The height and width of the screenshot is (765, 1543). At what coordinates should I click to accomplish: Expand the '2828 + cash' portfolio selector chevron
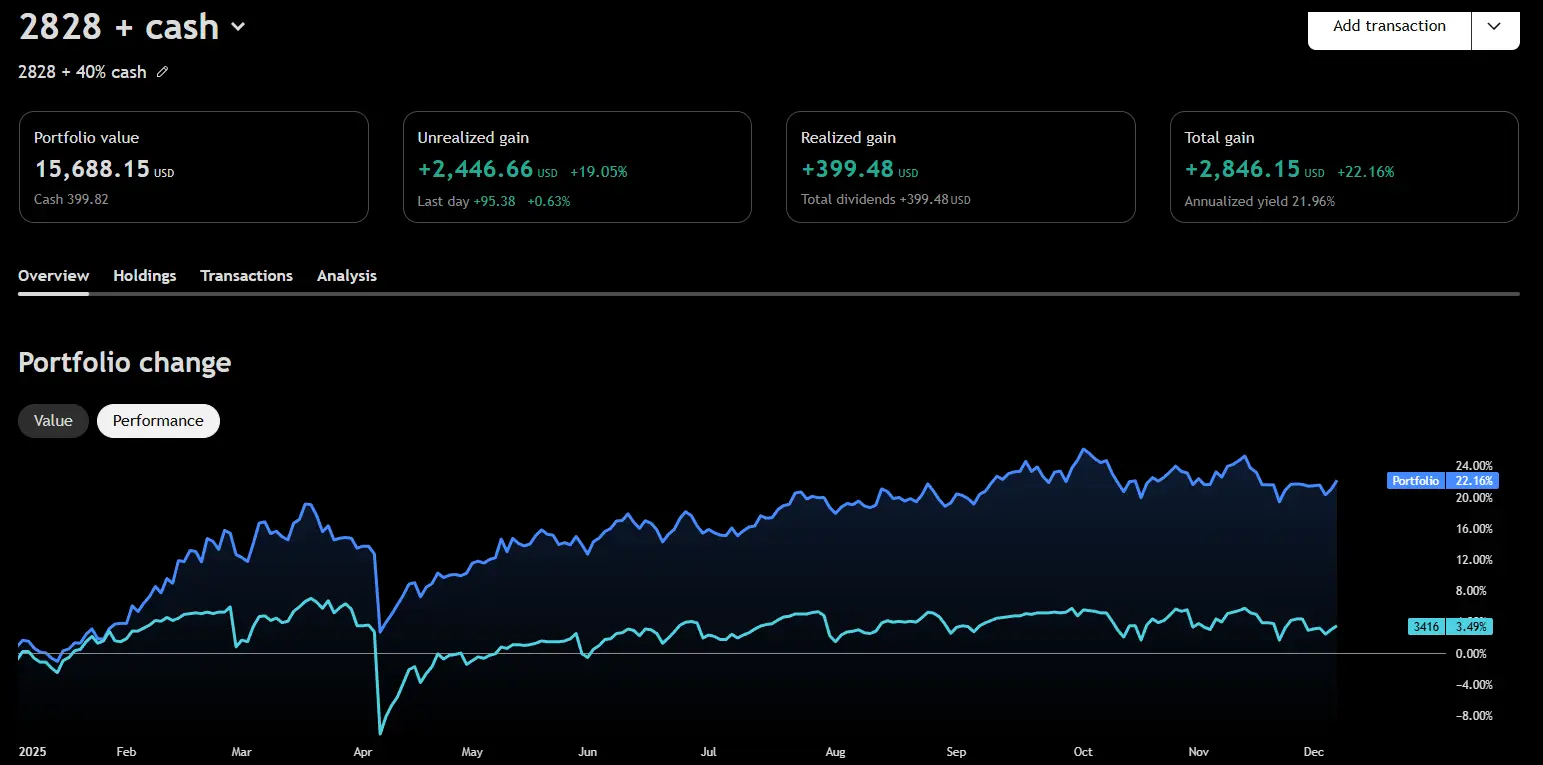pyautogui.click(x=238, y=27)
